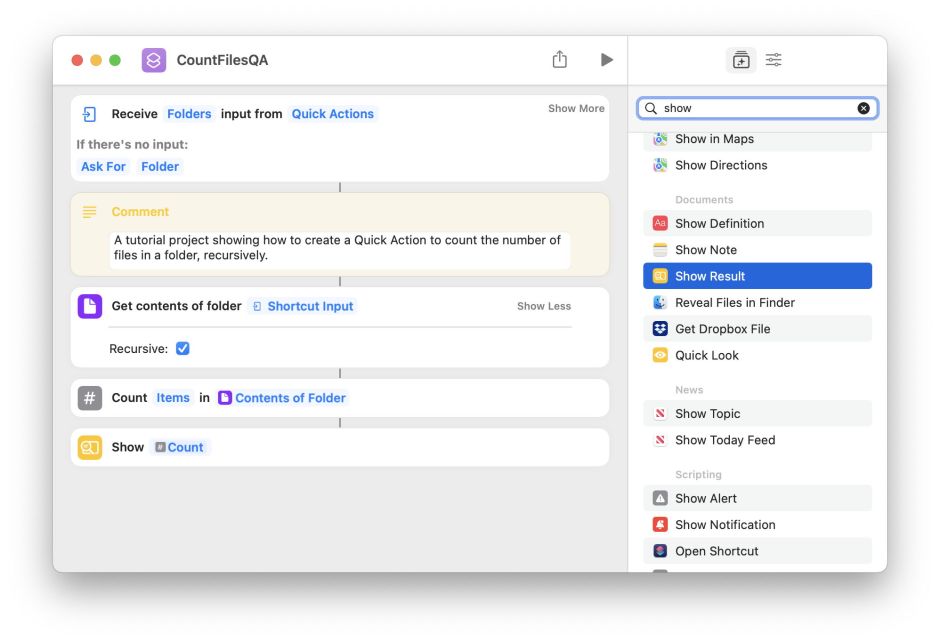Image resolution: width=940 pixels, height=642 pixels.
Task: Change the Folders input type
Action: coord(189,113)
